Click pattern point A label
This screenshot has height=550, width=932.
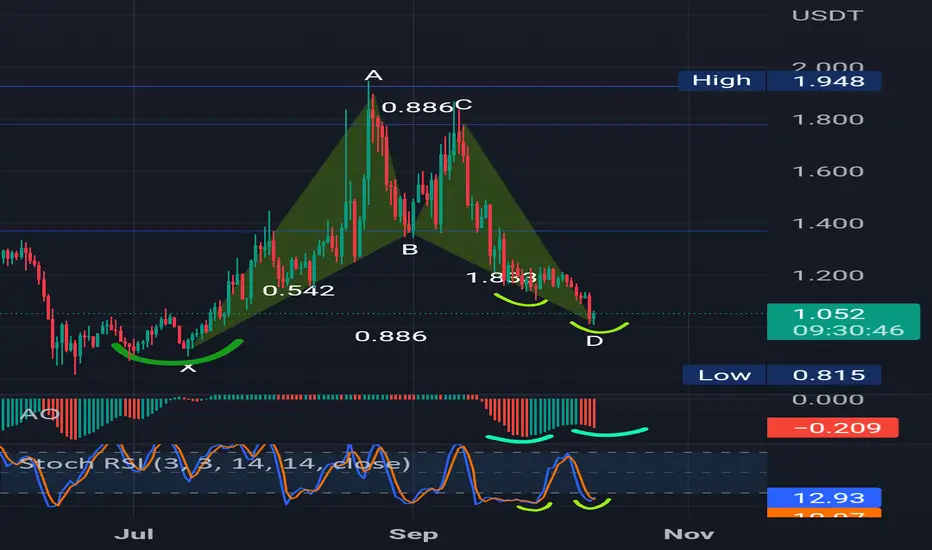373,76
